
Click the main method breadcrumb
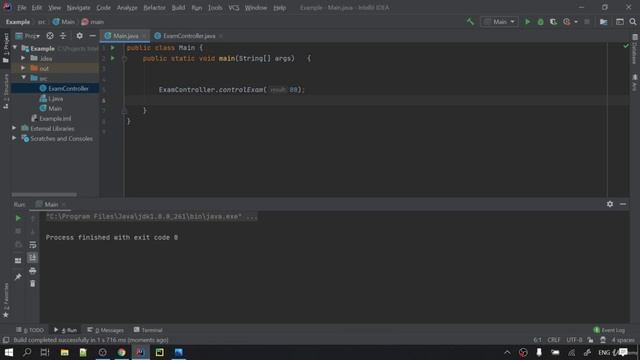(x=93, y=22)
